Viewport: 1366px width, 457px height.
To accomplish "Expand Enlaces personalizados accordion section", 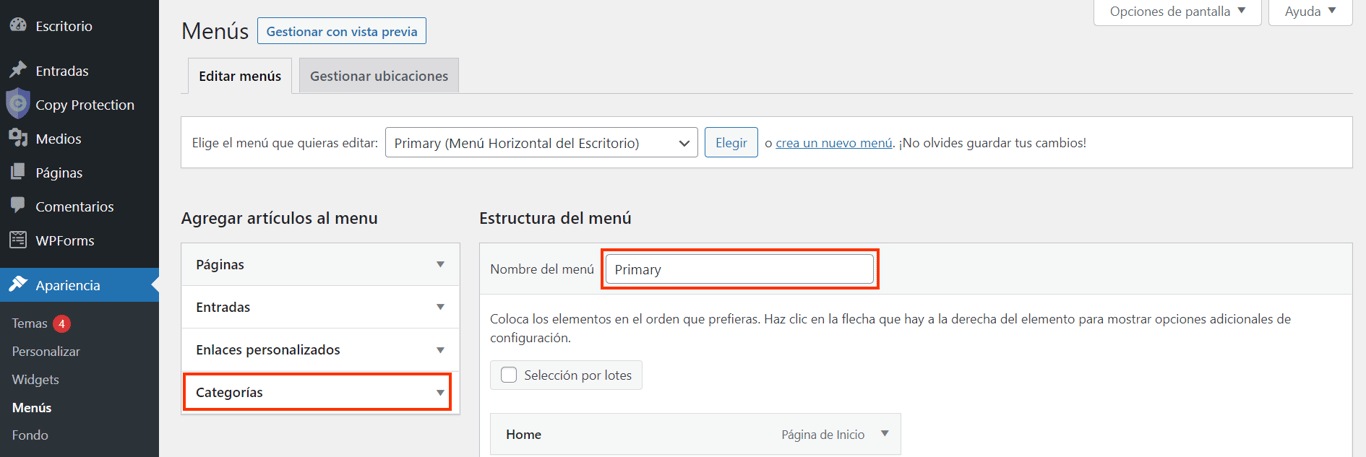I will tap(320, 350).
